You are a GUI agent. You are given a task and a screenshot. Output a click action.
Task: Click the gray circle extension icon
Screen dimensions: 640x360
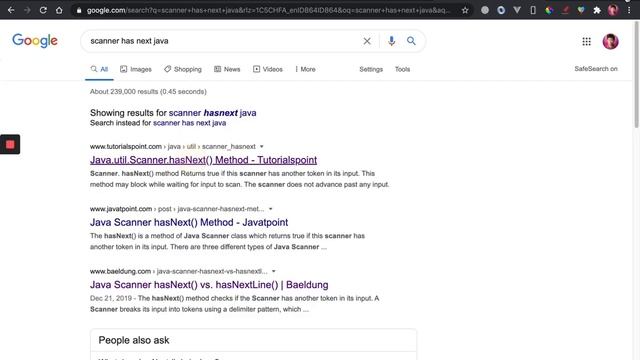484,10
